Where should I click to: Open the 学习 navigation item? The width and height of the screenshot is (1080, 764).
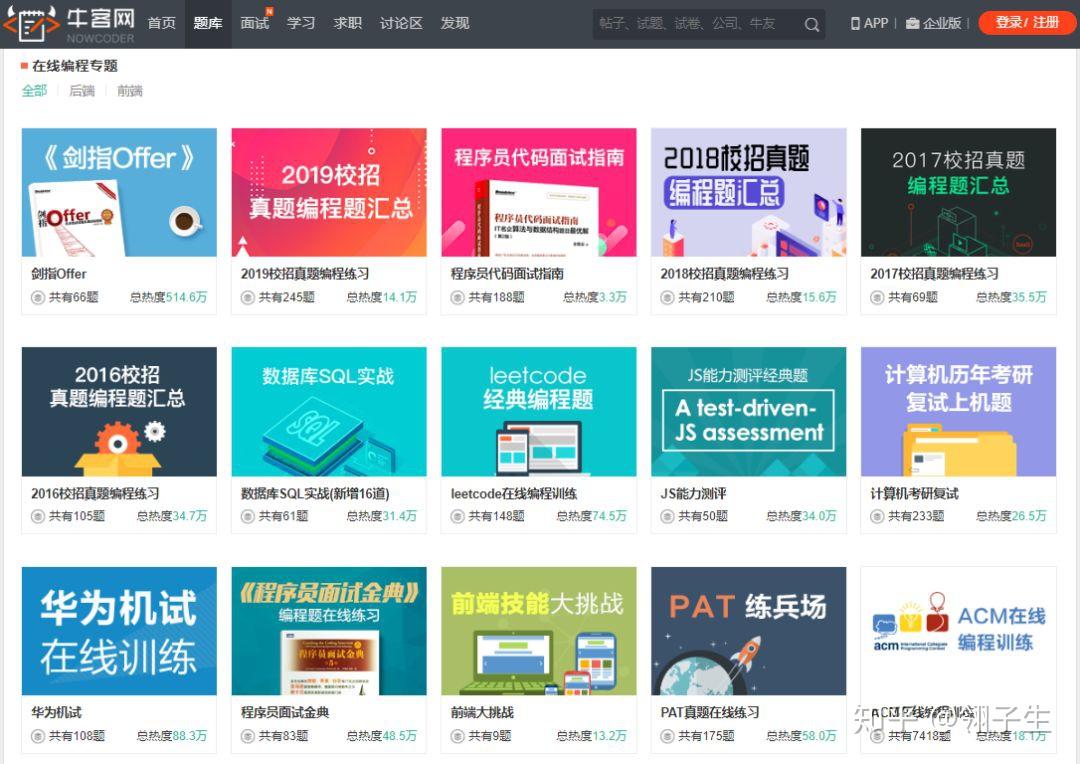[x=301, y=23]
